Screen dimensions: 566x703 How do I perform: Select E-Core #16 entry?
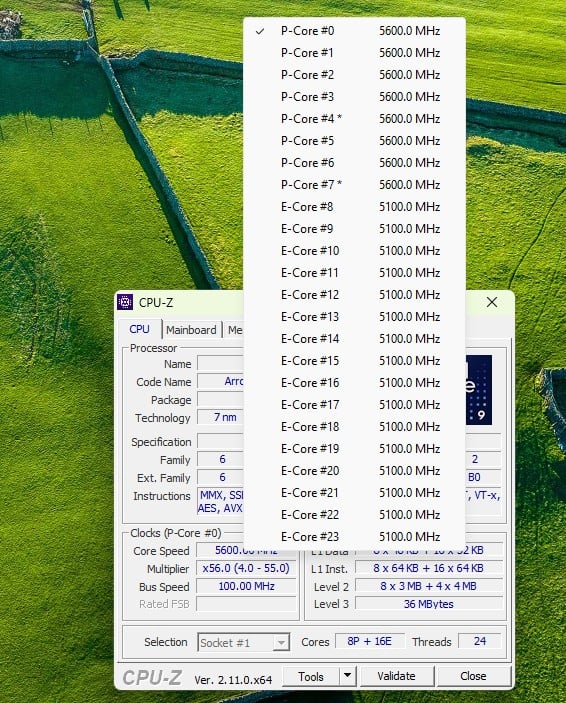point(354,382)
